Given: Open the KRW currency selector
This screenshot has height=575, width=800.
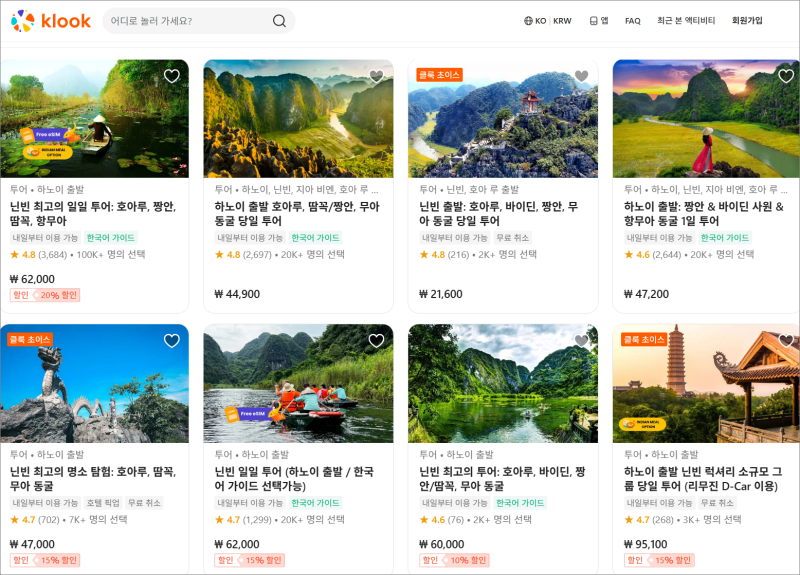Looking at the screenshot, I should point(562,21).
